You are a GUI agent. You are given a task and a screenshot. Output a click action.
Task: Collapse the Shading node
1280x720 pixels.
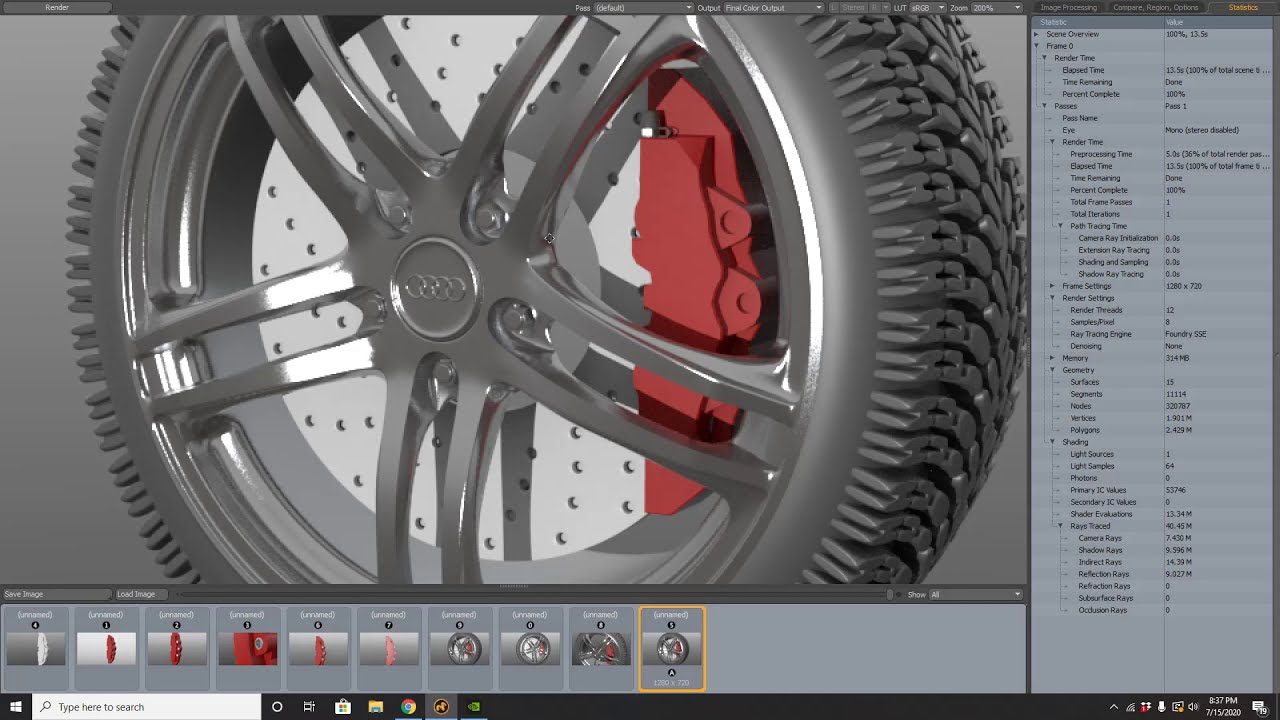1052,442
